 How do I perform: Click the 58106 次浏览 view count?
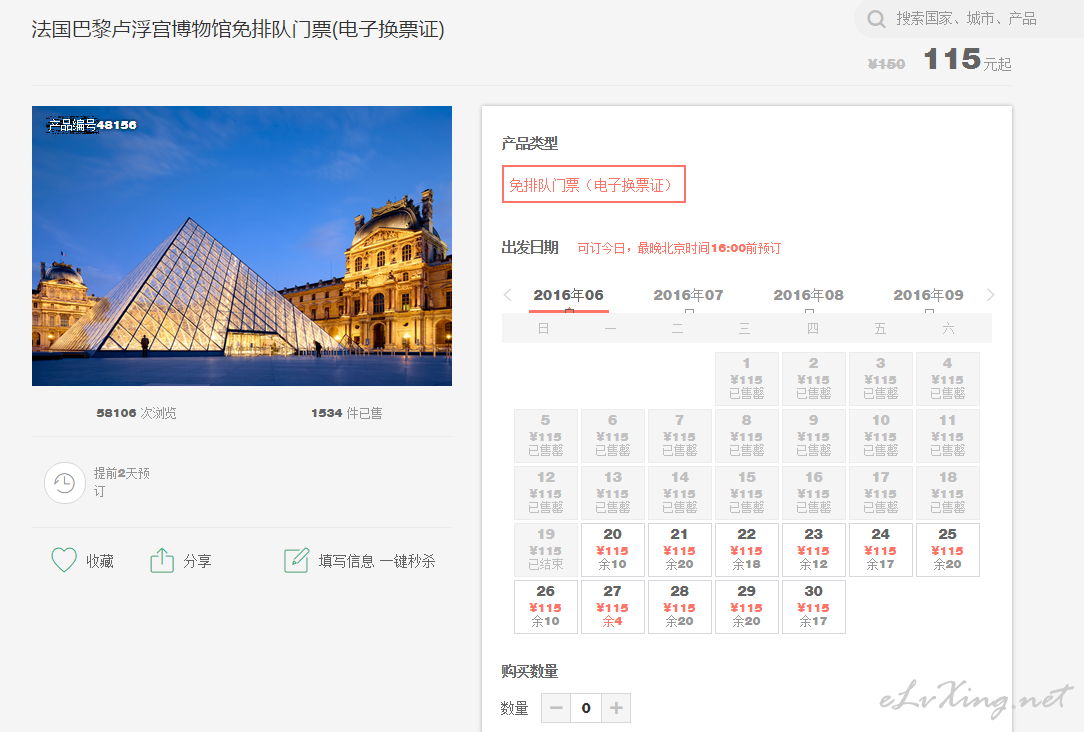tap(136, 413)
